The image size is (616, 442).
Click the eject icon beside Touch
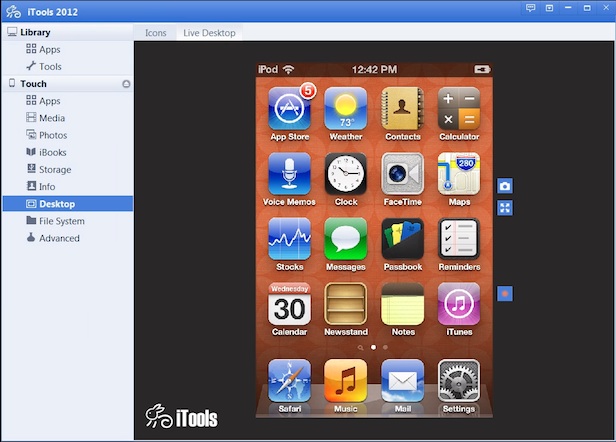pyautogui.click(x=126, y=84)
